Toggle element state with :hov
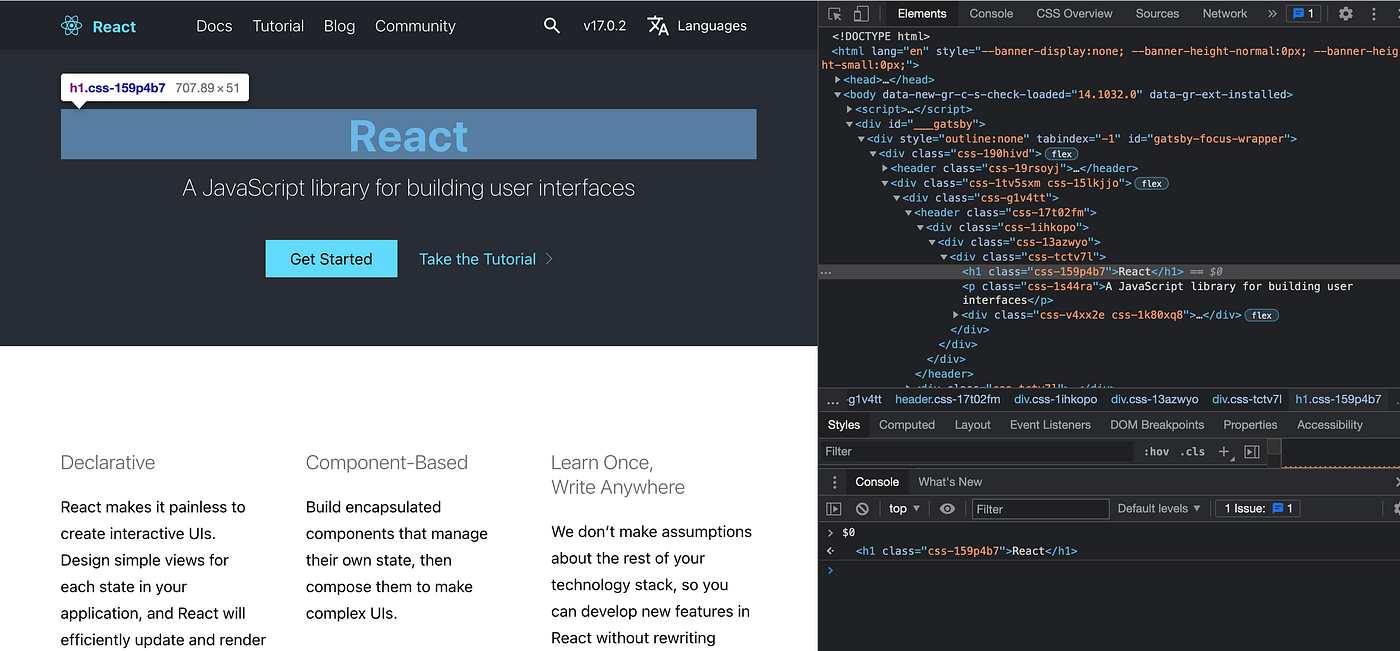This screenshot has width=1400, height=651. pyautogui.click(x=1156, y=452)
